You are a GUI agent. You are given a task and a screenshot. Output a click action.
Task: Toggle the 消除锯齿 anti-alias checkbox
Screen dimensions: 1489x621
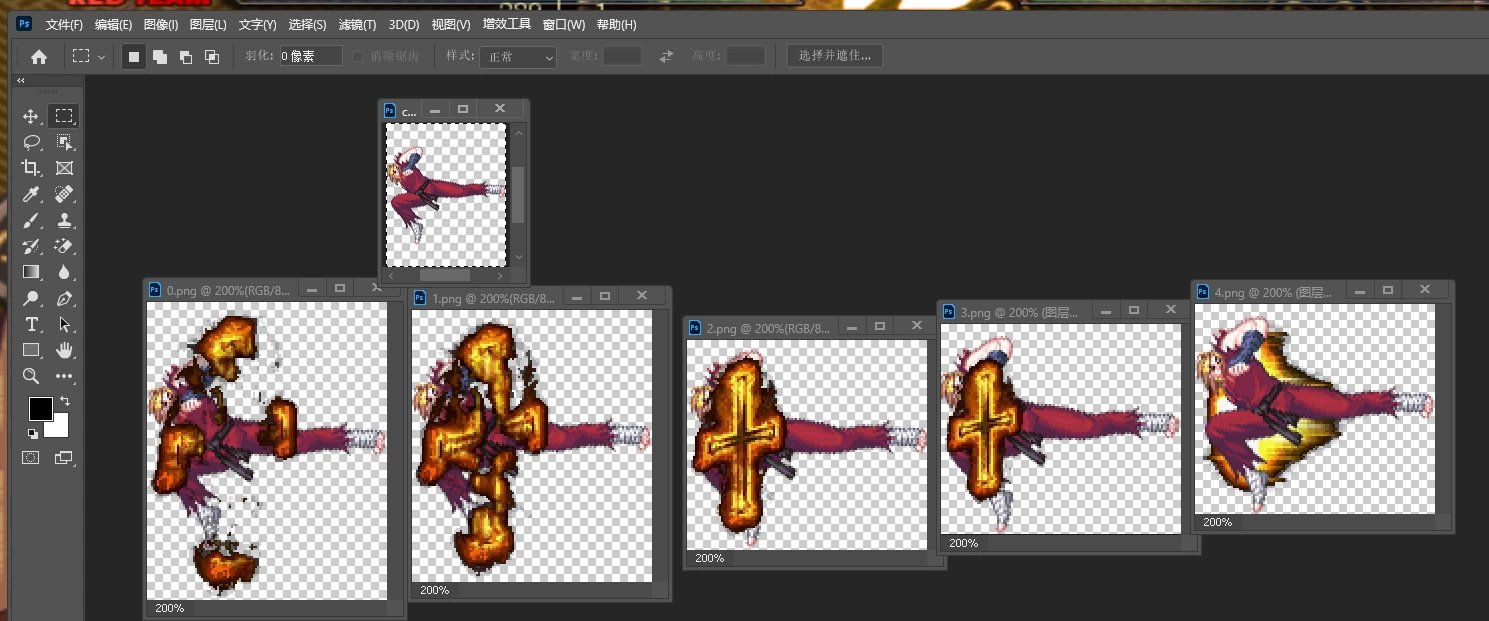pos(358,57)
